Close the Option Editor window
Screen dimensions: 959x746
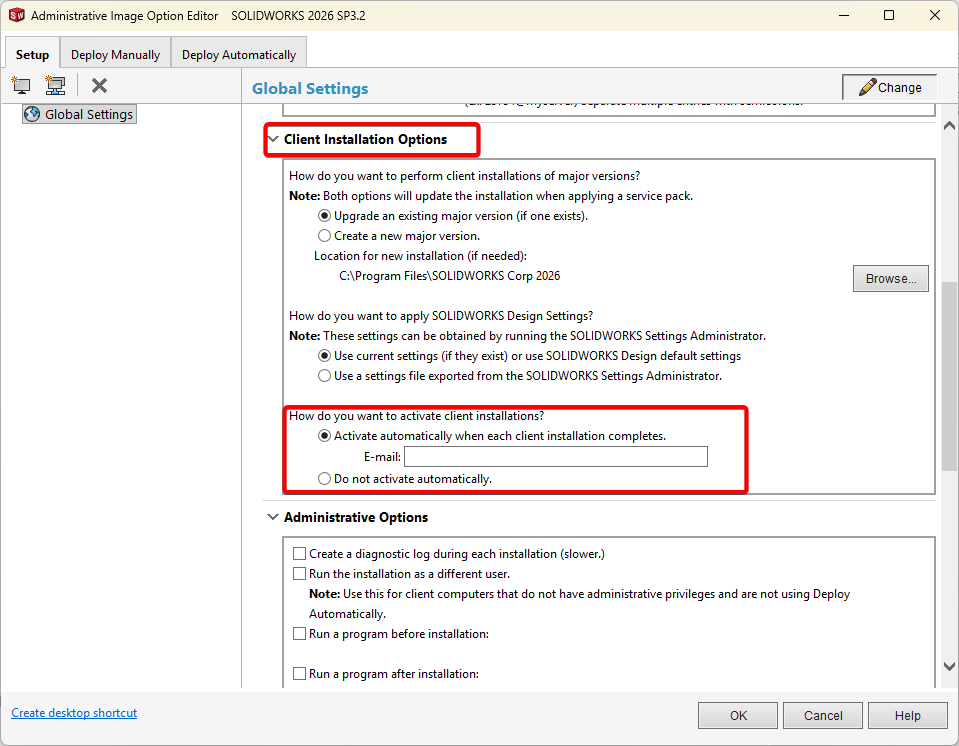pos(935,15)
